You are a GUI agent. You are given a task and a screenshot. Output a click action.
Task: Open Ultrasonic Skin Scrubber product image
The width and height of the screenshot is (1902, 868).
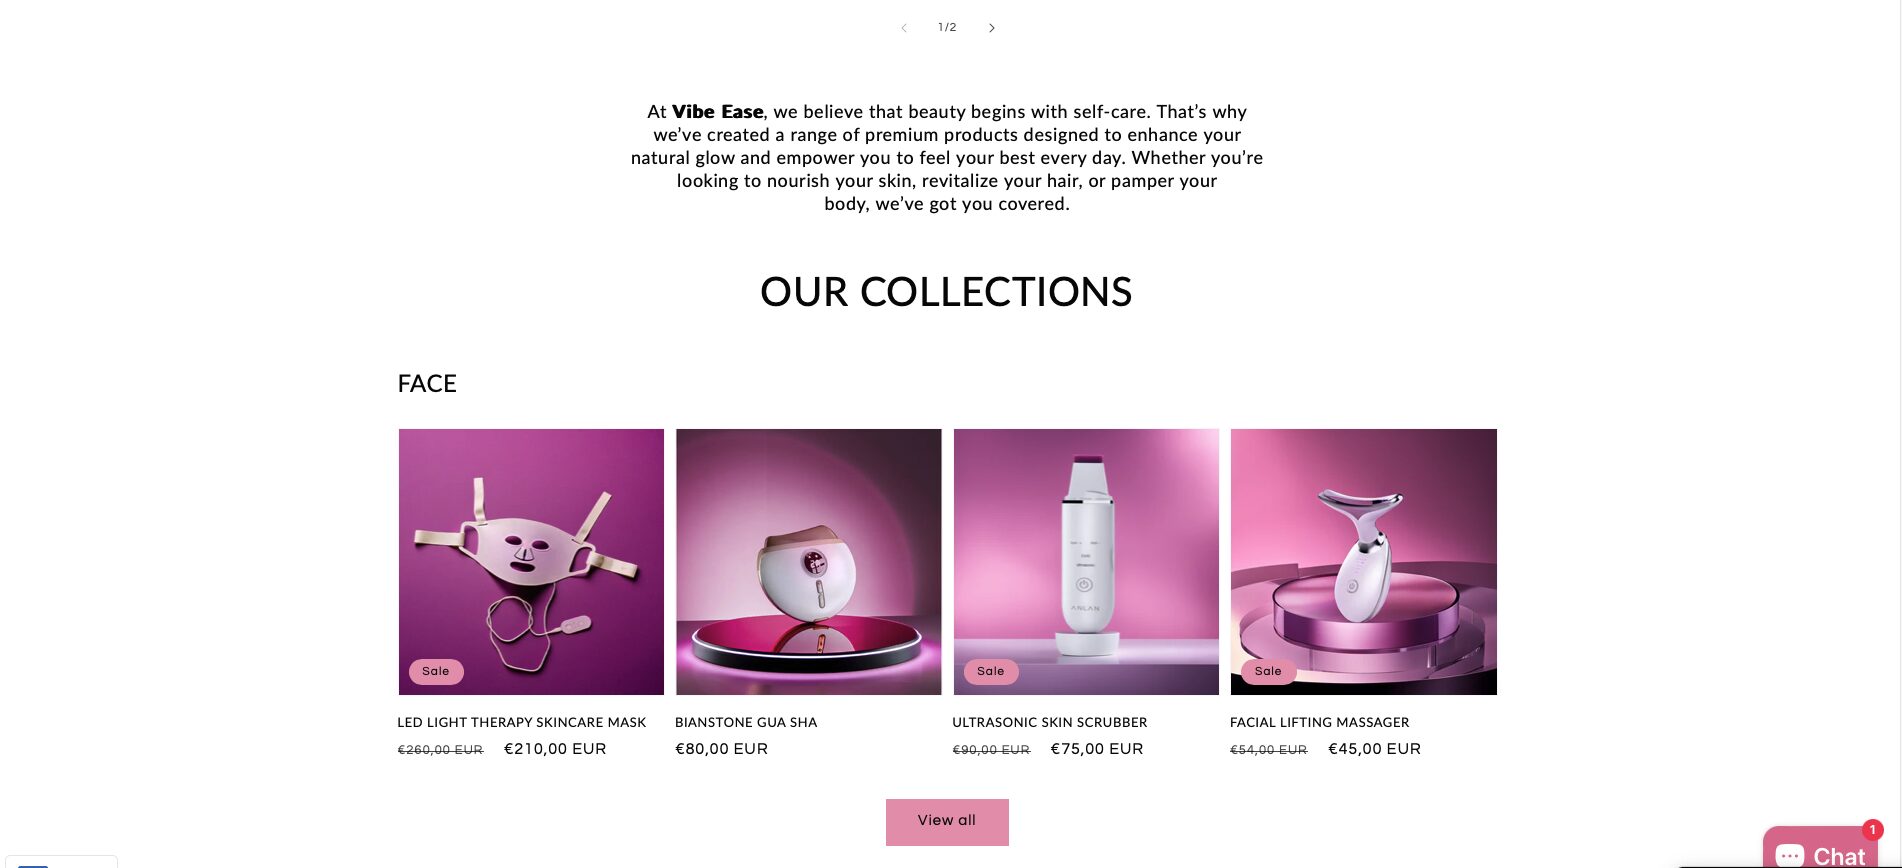[x=1086, y=562]
